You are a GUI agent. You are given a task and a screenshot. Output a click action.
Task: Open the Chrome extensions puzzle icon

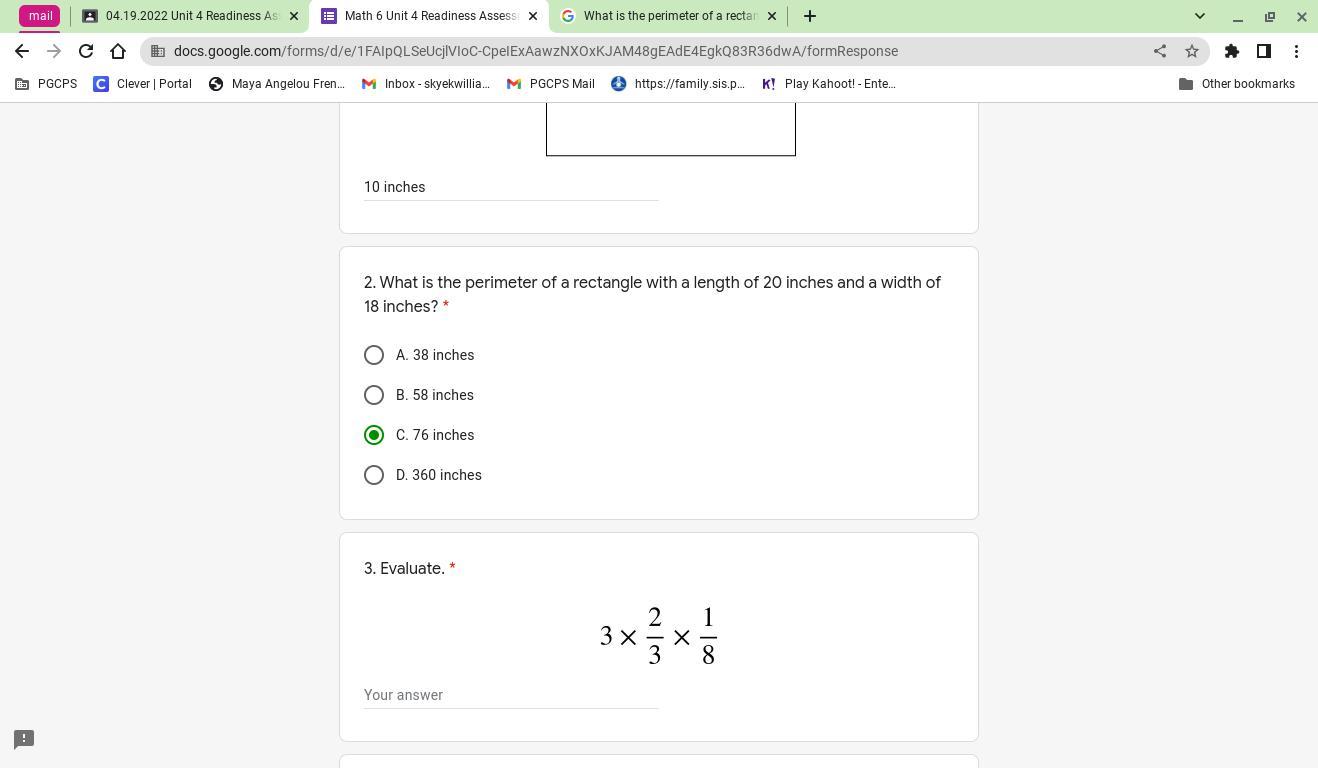click(x=1232, y=51)
